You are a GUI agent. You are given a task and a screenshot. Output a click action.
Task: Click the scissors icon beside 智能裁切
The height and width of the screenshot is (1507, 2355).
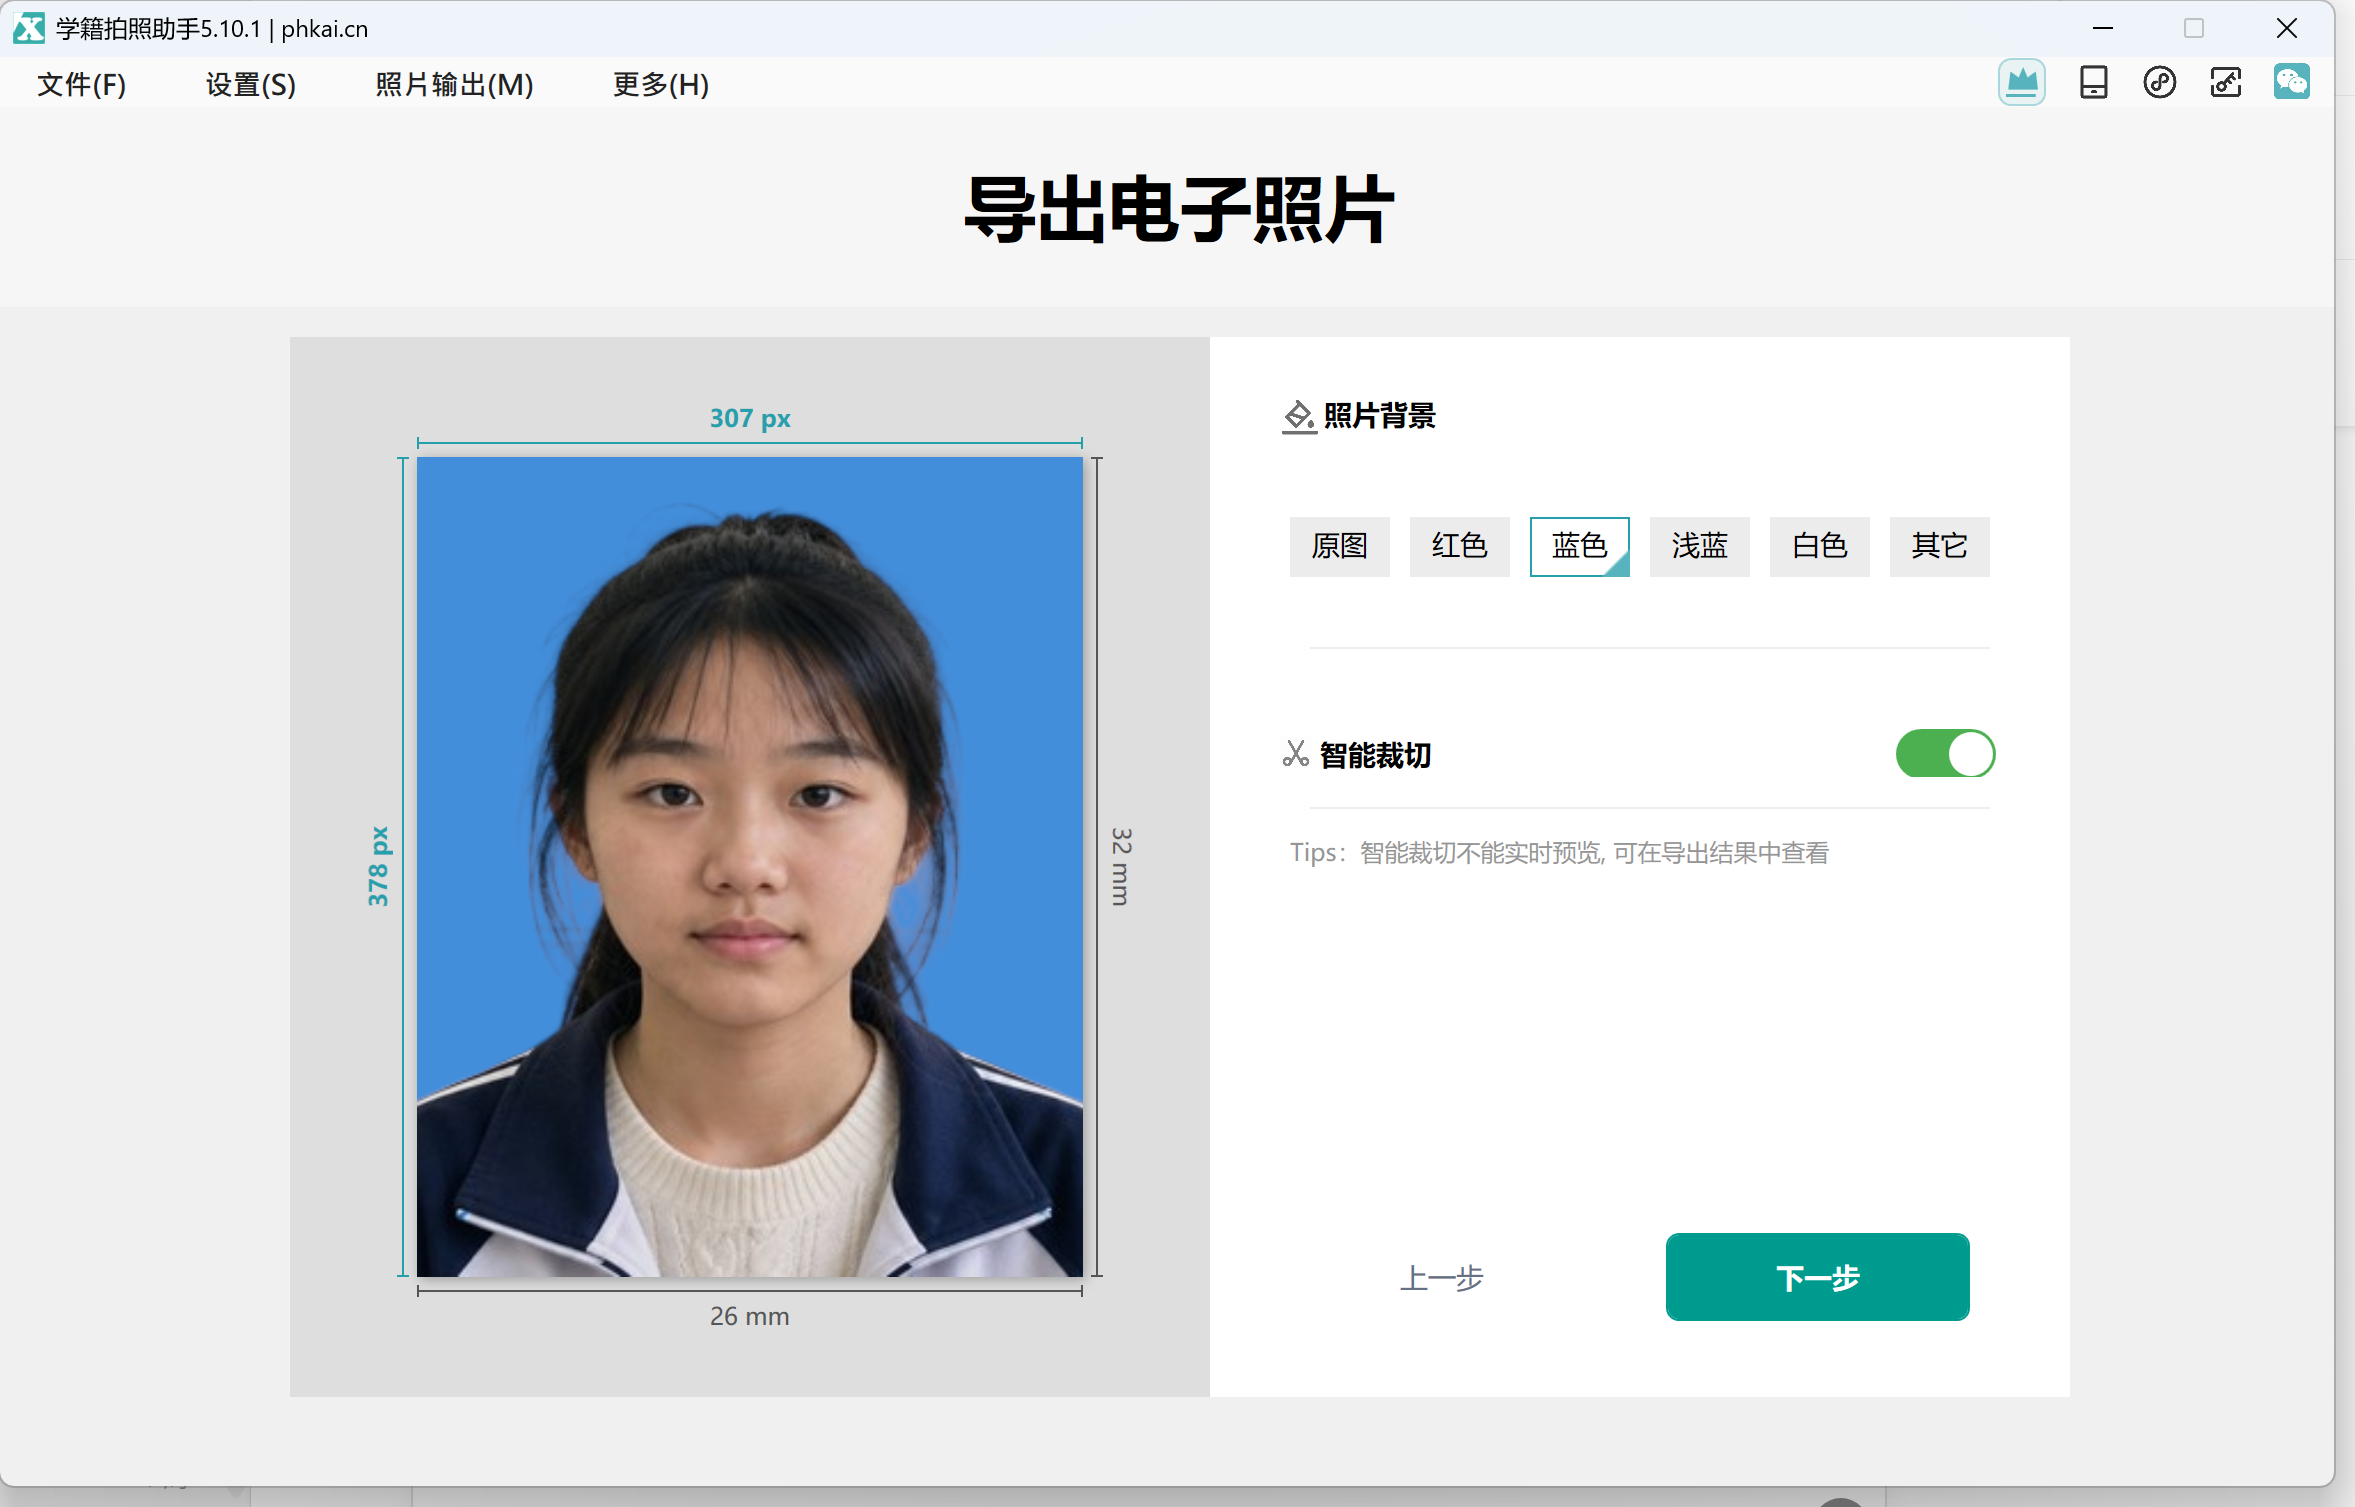click(x=1295, y=754)
